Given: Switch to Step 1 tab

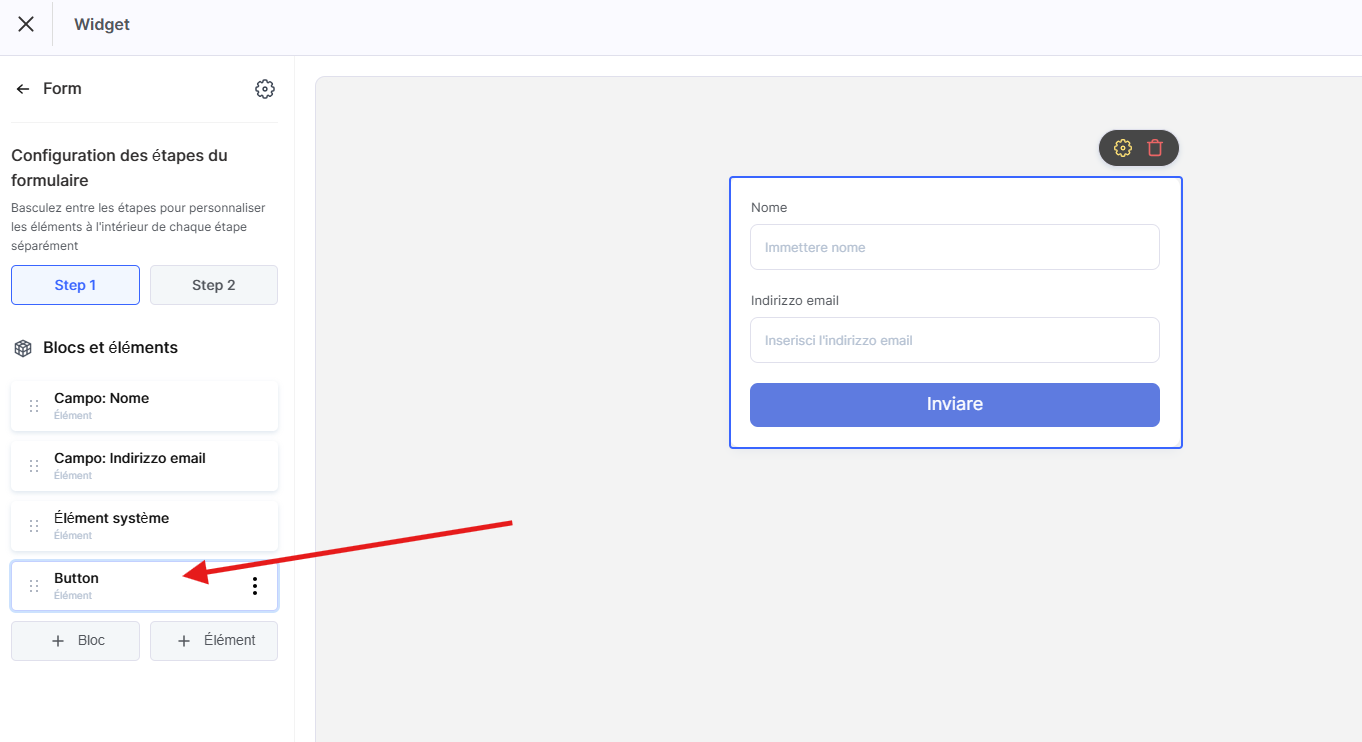Looking at the screenshot, I should coord(75,285).
